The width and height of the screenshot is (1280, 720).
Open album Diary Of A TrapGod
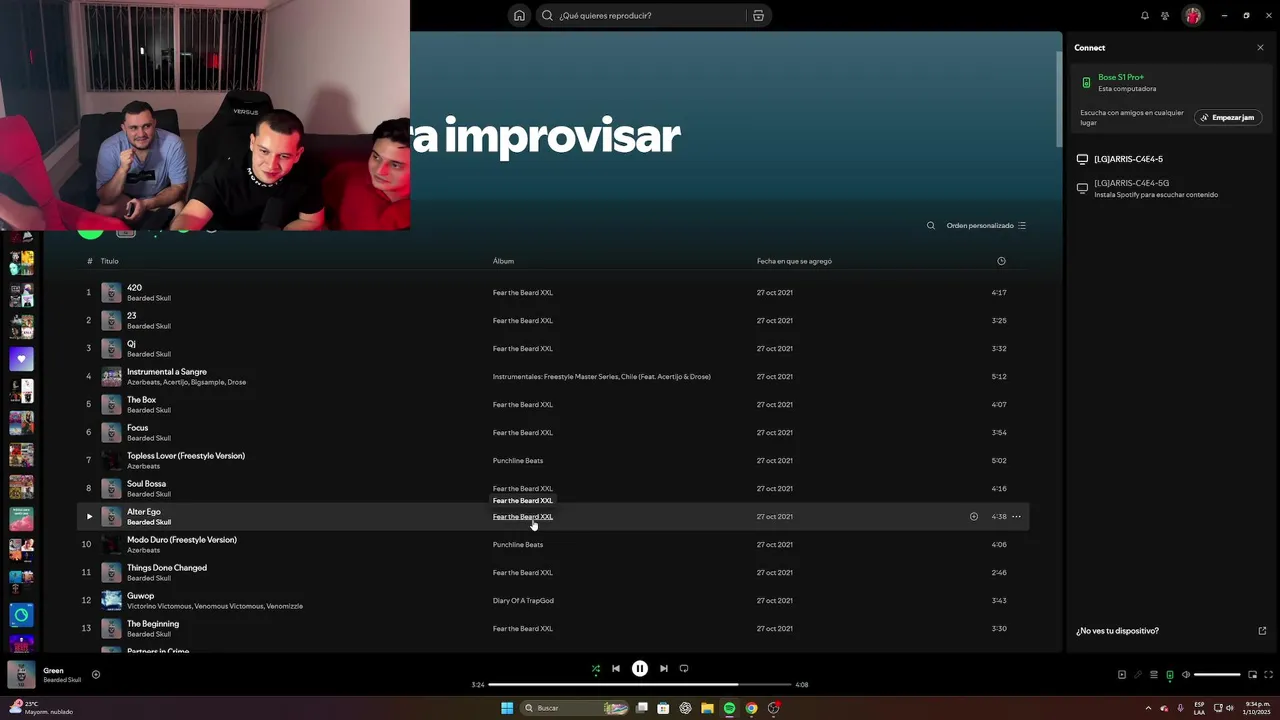pyautogui.click(x=523, y=601)
